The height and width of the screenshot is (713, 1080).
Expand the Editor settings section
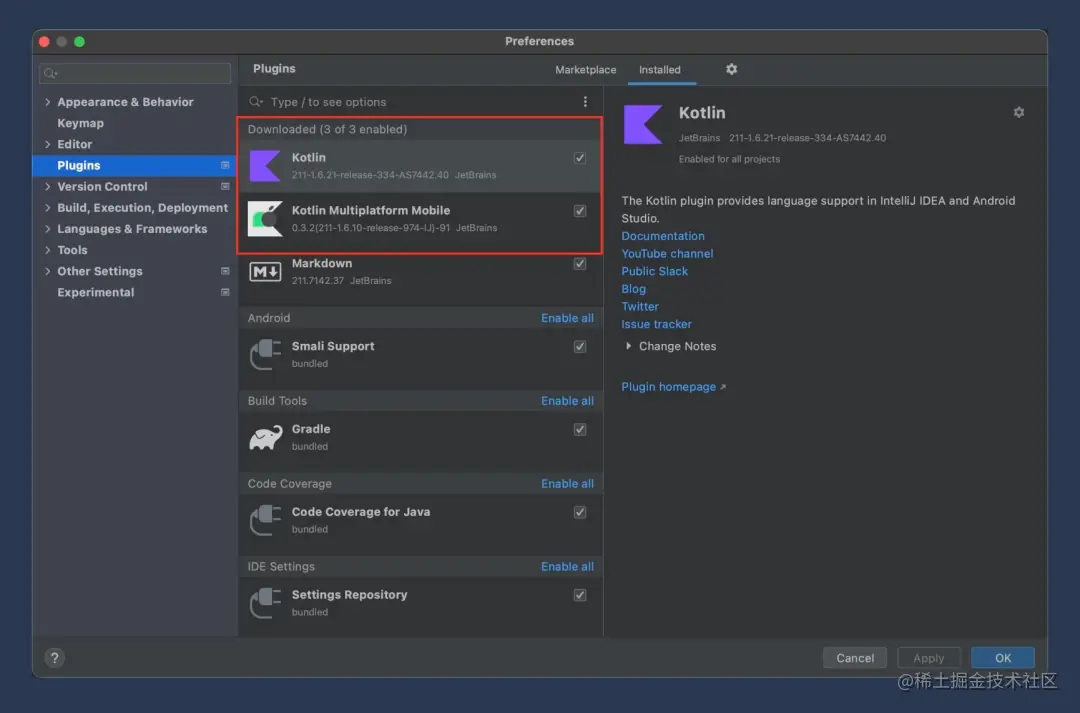point(48,144)
